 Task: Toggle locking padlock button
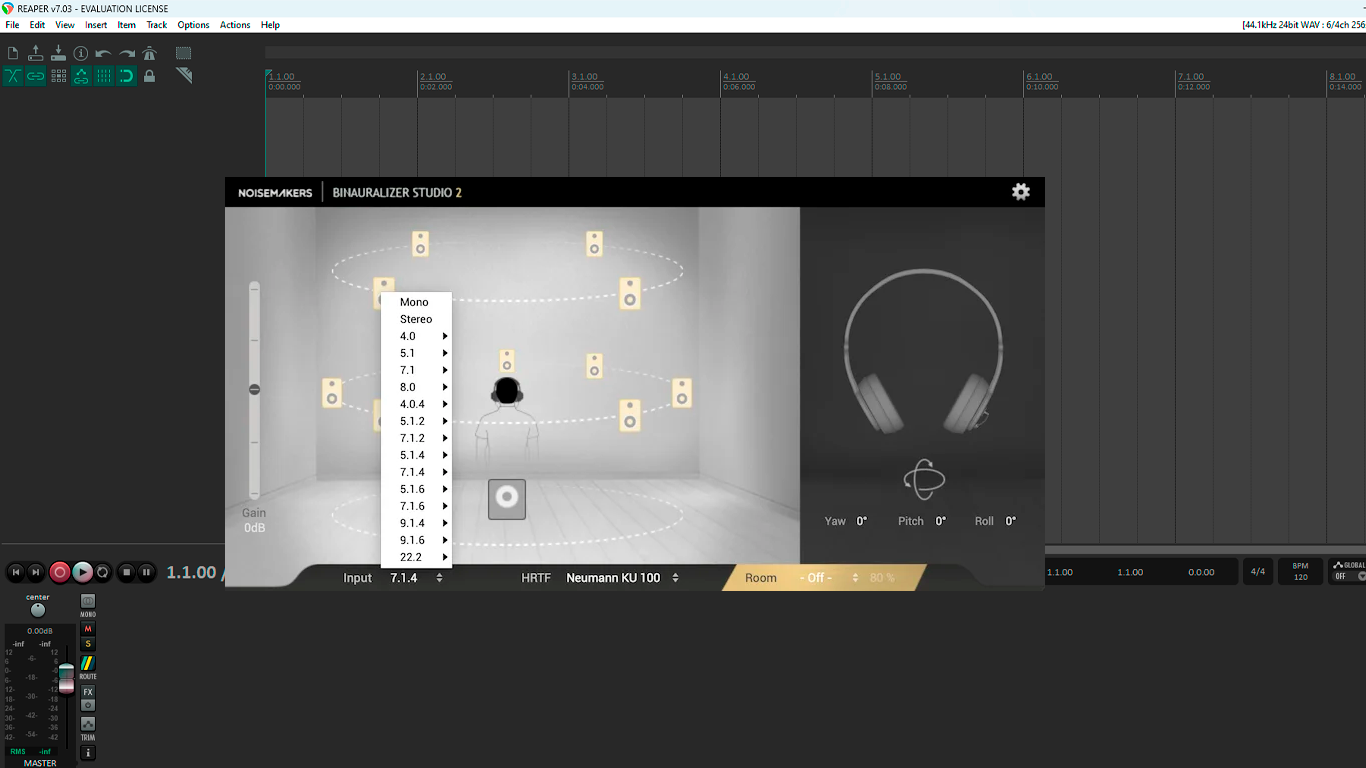tap(150, 75)
